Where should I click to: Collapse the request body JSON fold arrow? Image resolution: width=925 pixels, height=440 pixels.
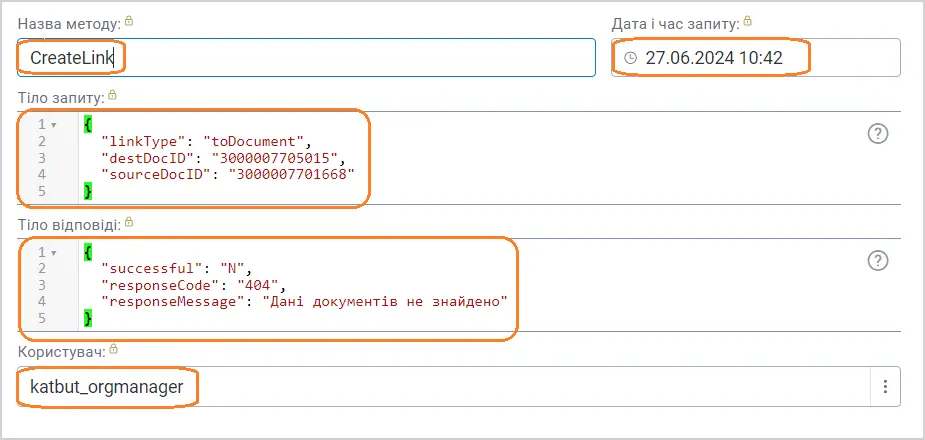53,125
